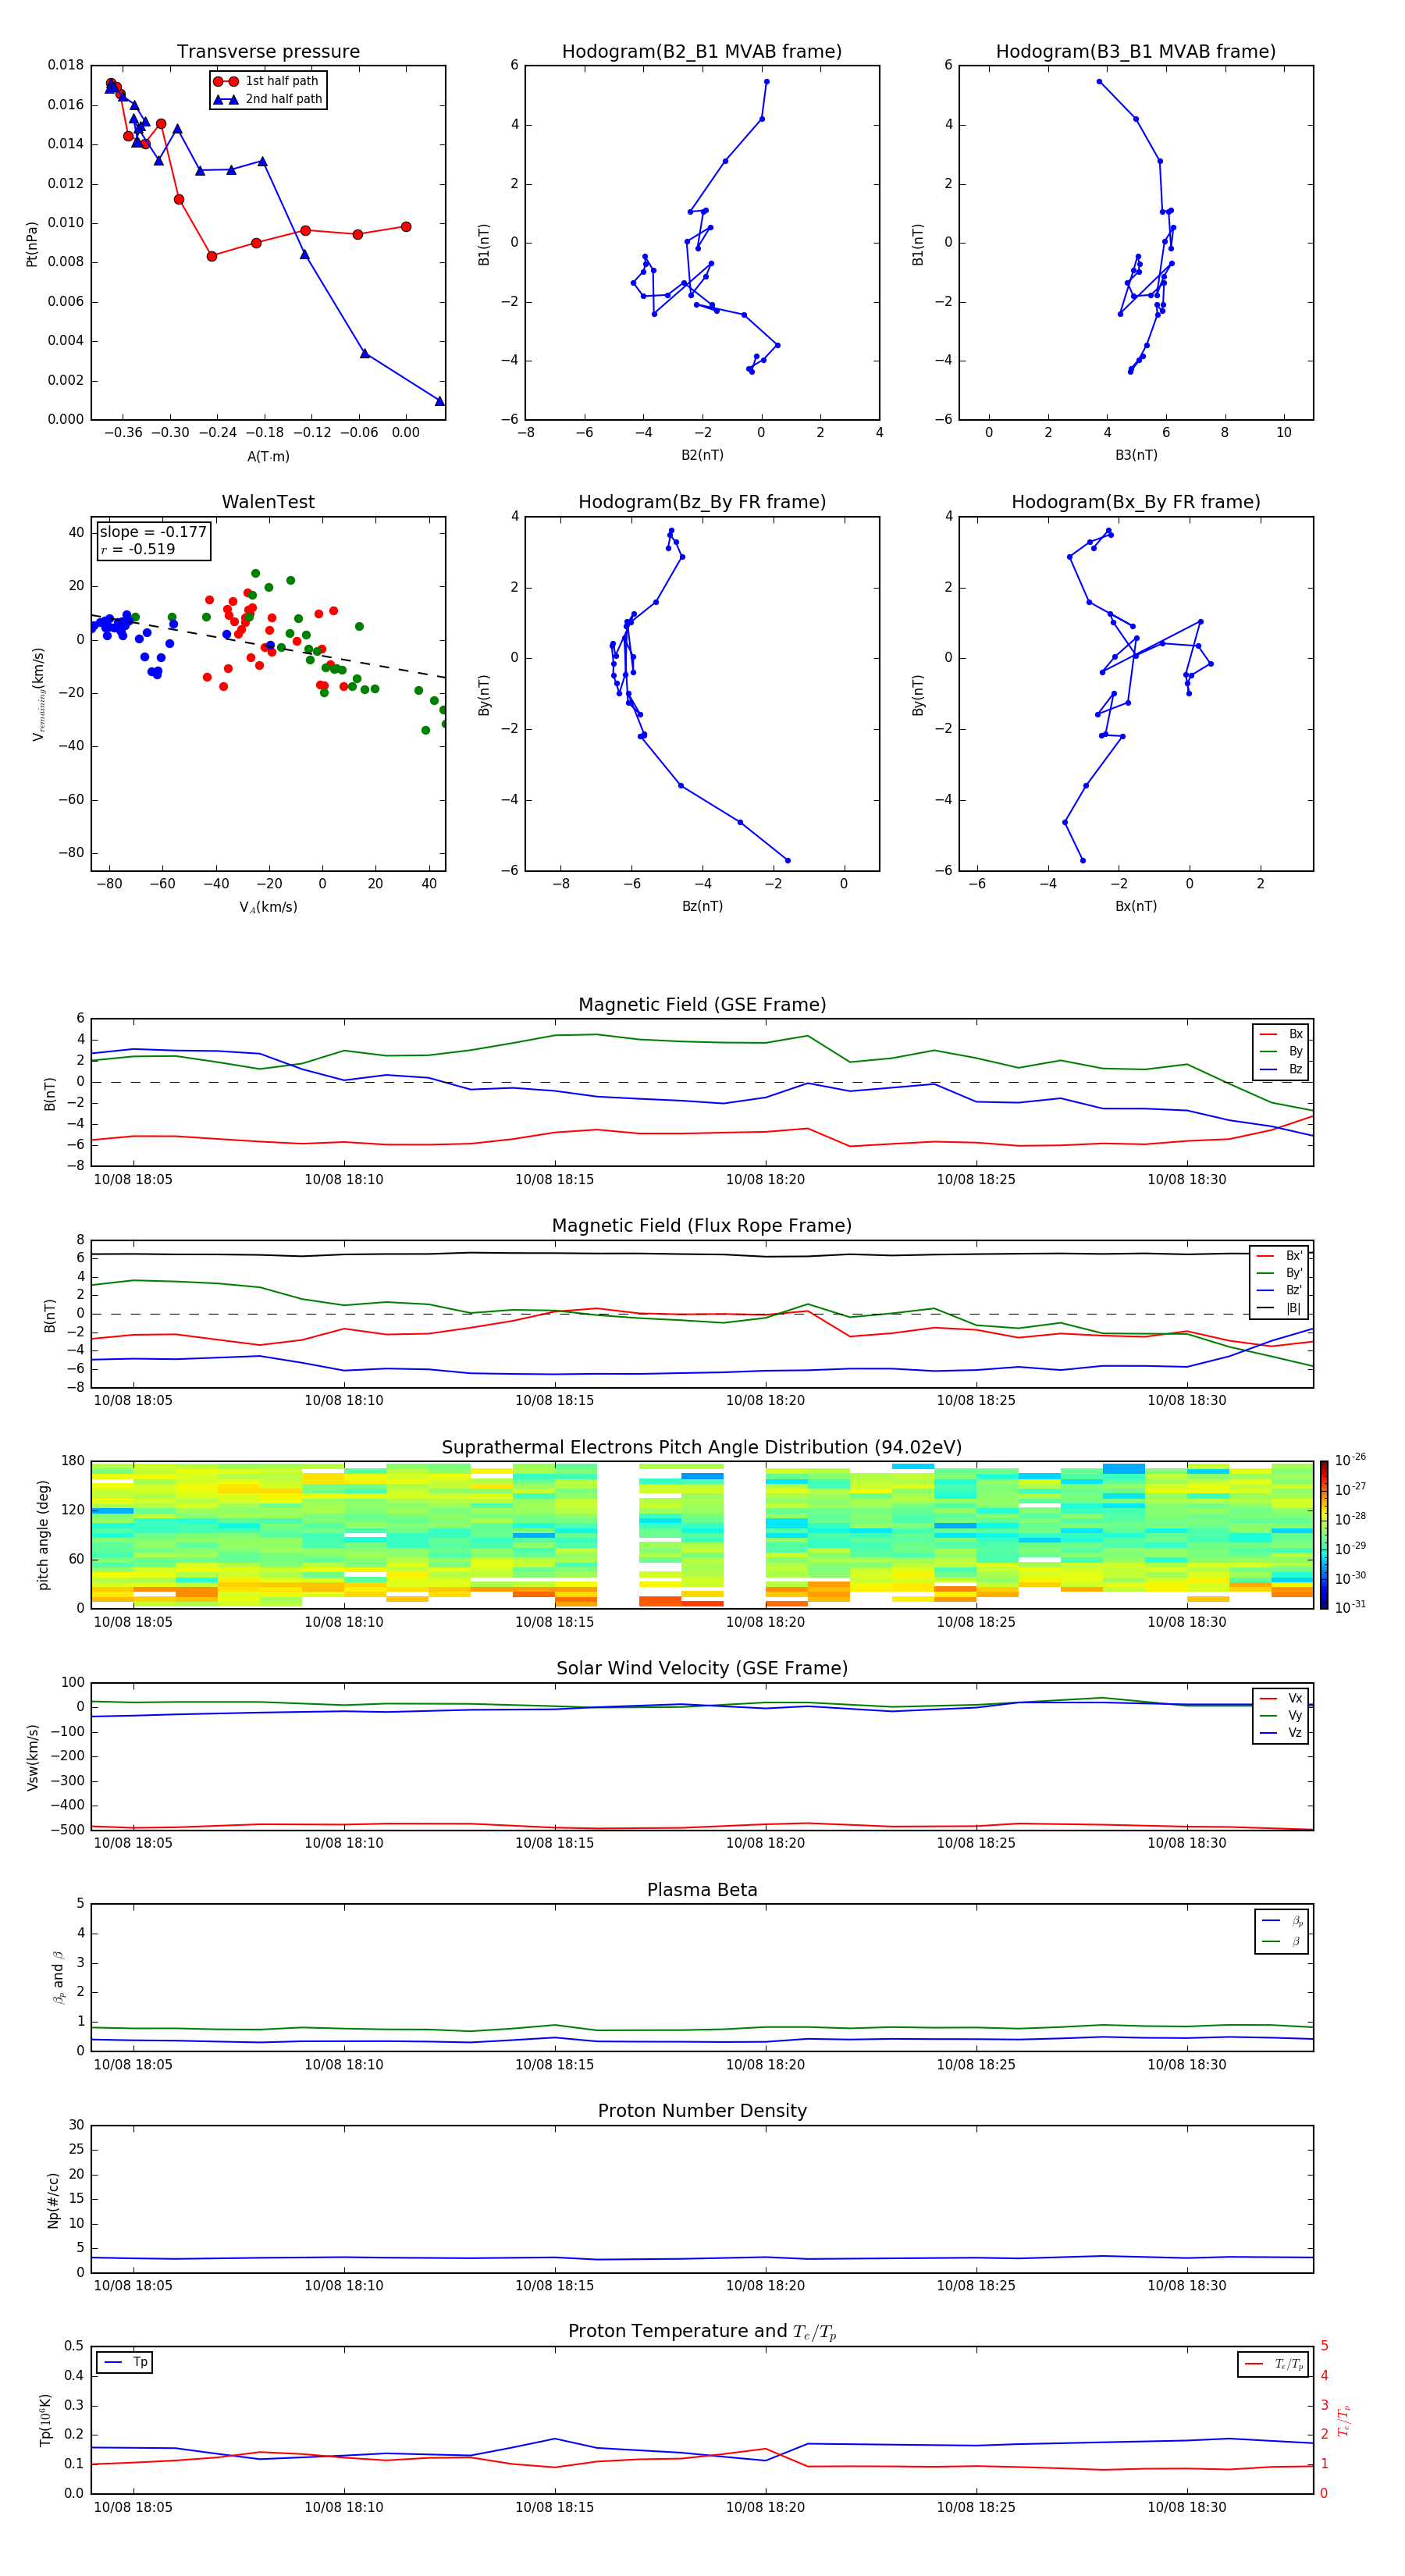Click the 'A(T·m)' x-axis label
This screenshot has width=1405, height=2576.
tap(268, 456)
